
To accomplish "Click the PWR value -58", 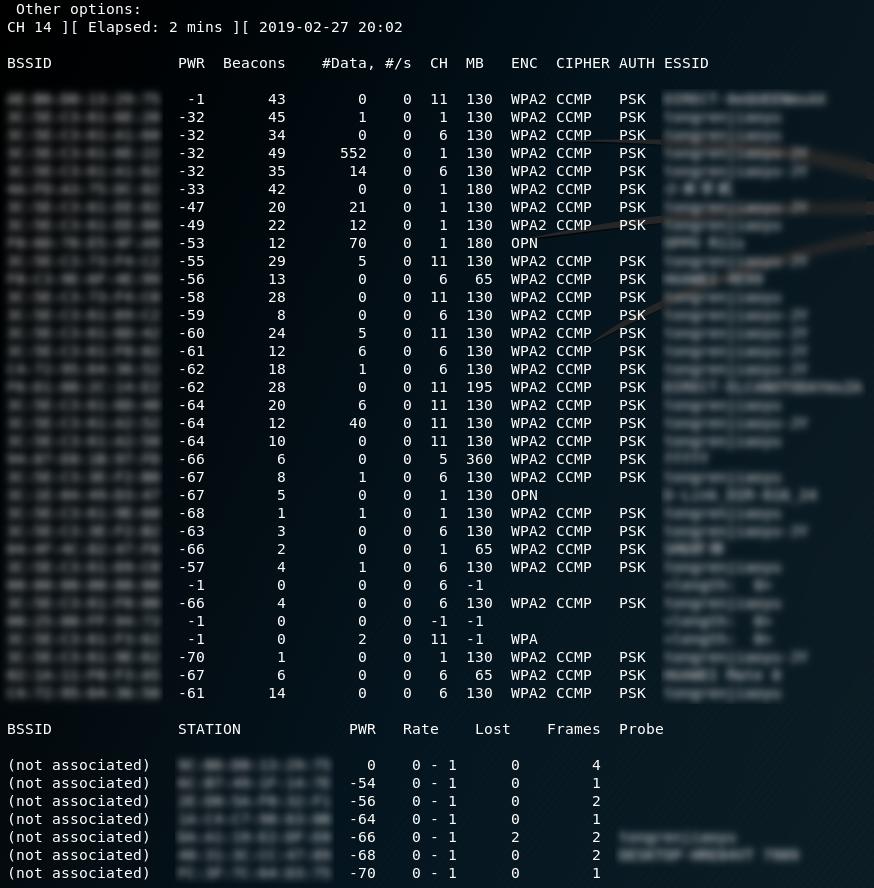I will (x=191, y=298).
